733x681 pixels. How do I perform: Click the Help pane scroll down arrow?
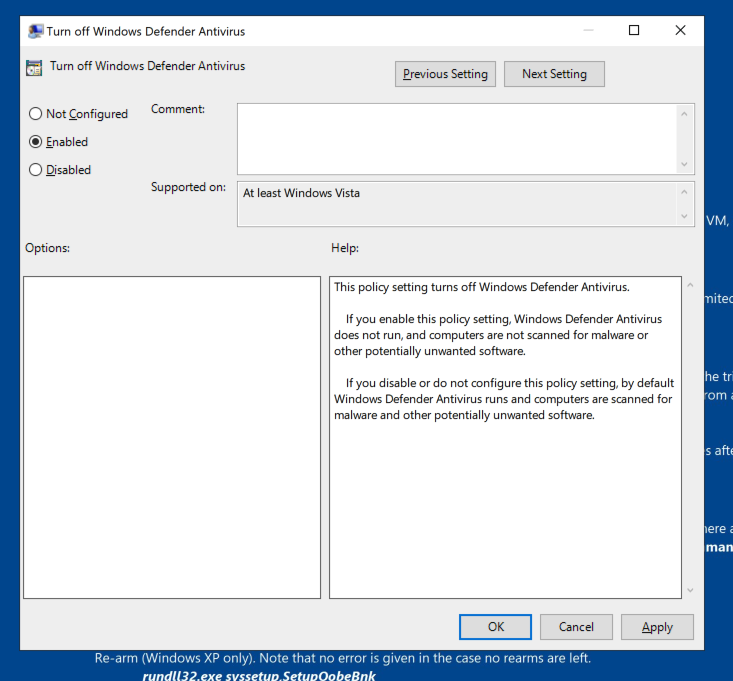[x=690, y=590]
